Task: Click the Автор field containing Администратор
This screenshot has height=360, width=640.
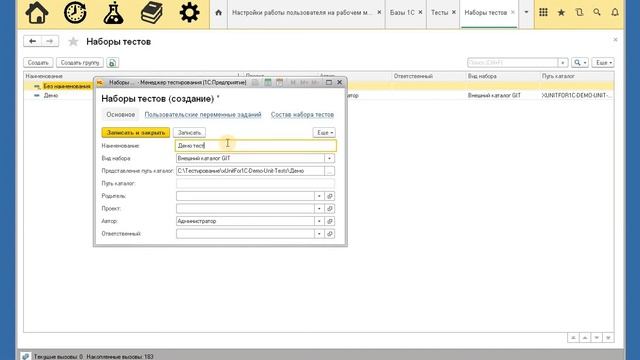Action: [245, 221]
